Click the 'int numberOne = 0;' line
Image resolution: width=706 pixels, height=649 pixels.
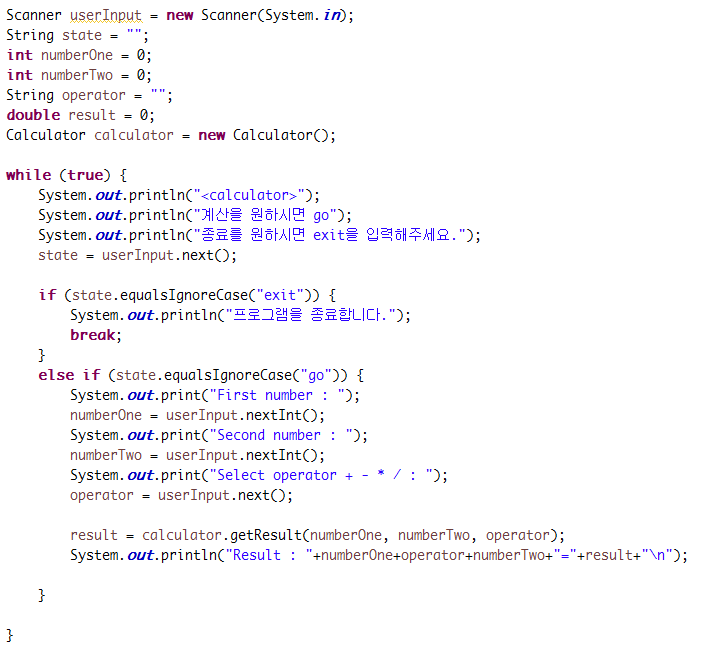pos(79,55)
